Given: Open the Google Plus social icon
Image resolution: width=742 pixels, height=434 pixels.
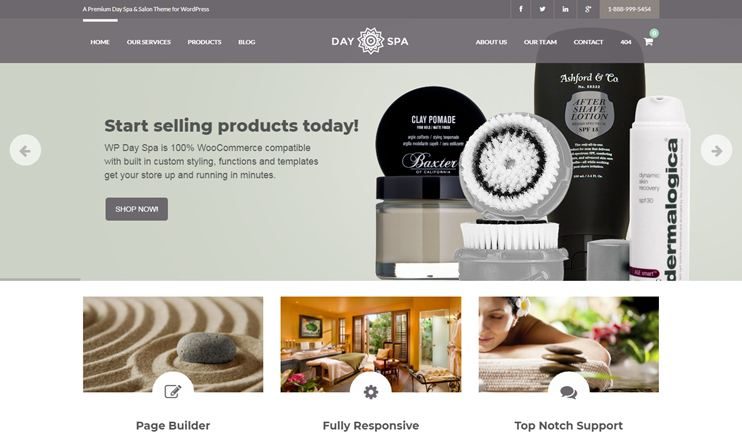Looking at the screenshot, I should click(x=588, y=9).
